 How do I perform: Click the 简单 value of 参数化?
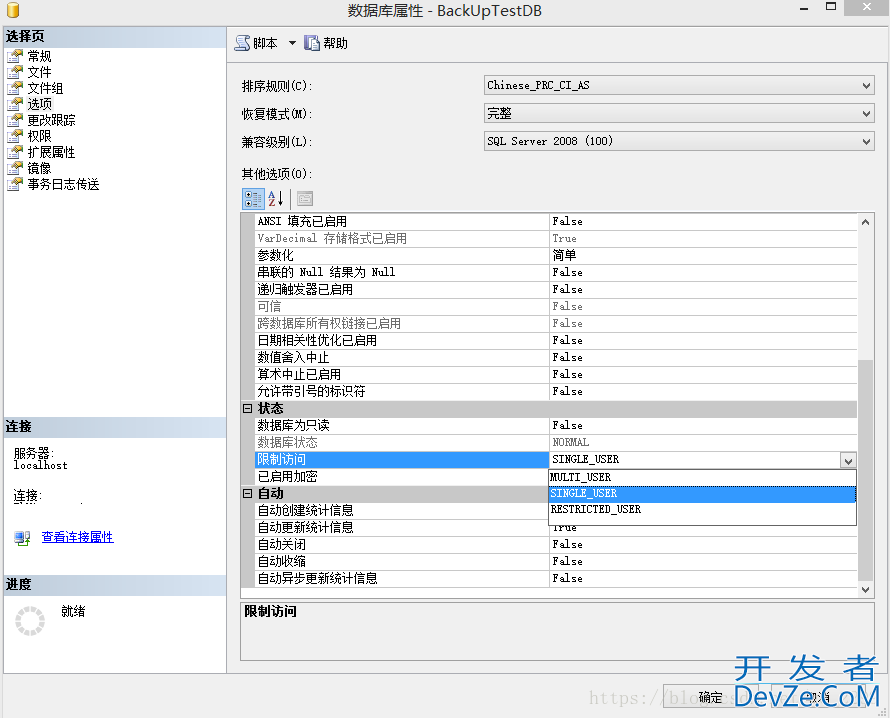pyautogui.click(x=564, y=255)
